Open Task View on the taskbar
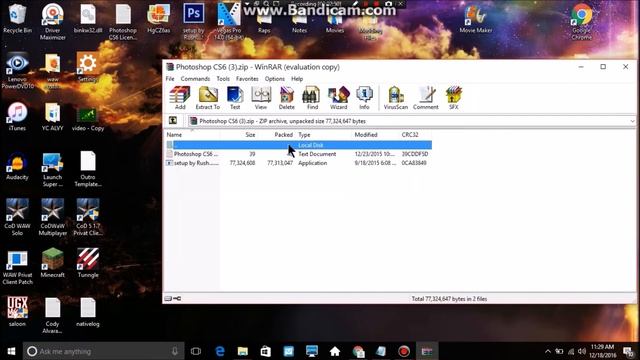This screenshot has height=360, width=640. 196,351
